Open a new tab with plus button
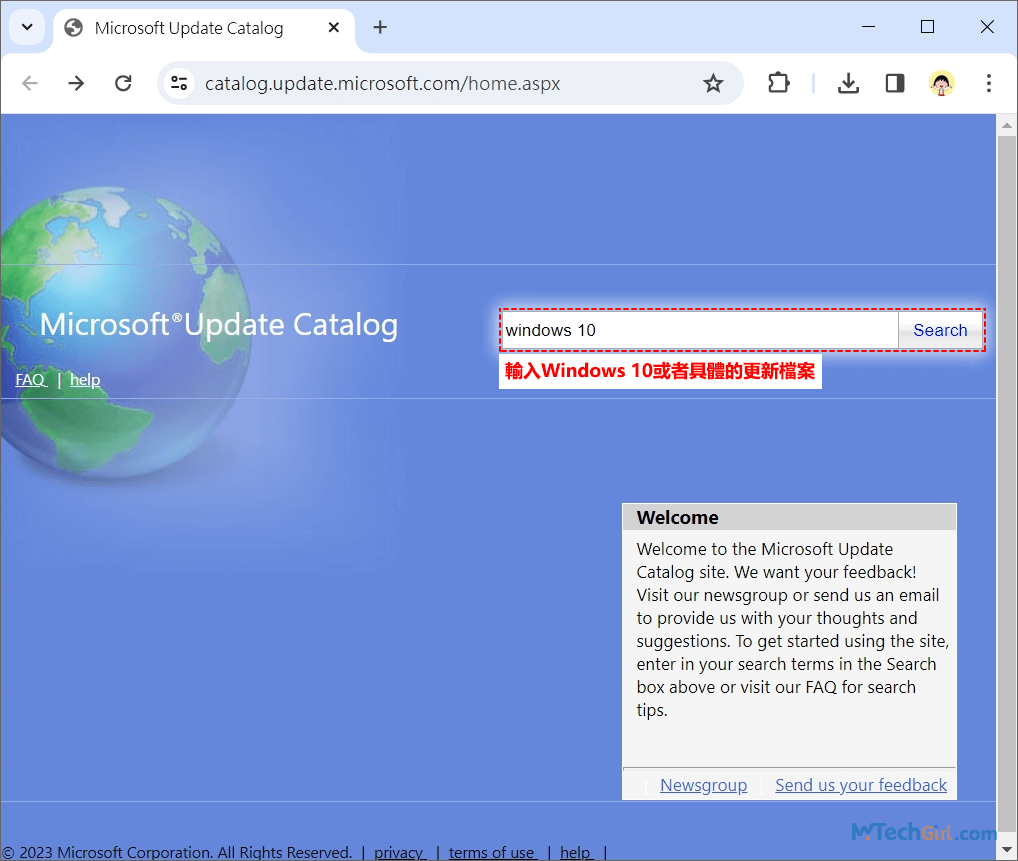The width and height of the screenshot is (1018, 861). pyautogui.click(x=380, y=27)
